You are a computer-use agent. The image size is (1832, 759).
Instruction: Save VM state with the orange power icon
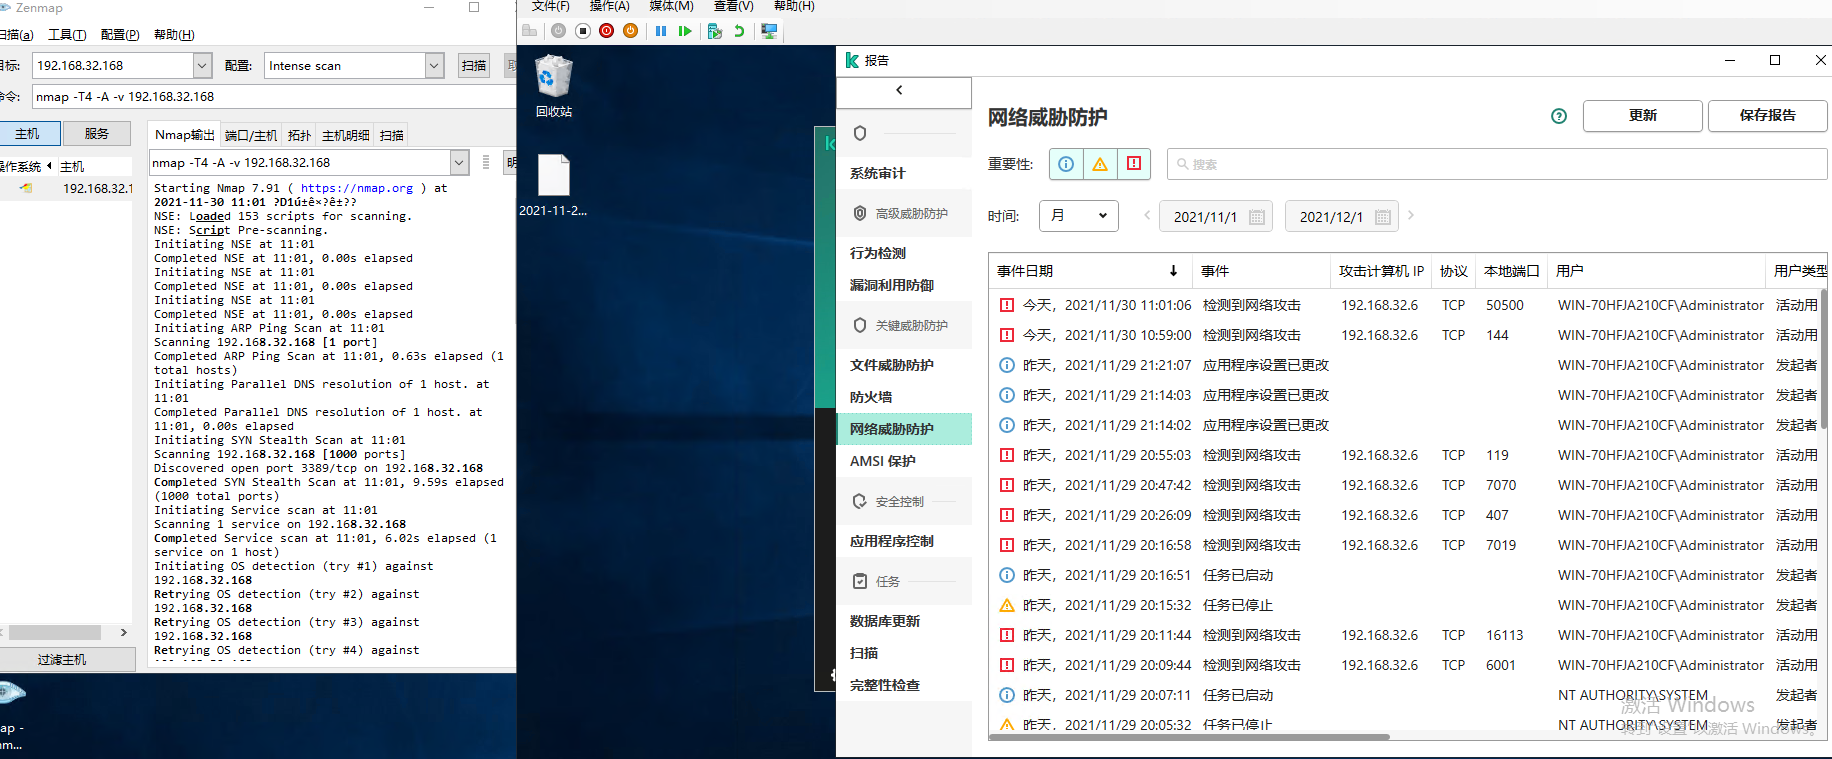[x=630, y=31]
